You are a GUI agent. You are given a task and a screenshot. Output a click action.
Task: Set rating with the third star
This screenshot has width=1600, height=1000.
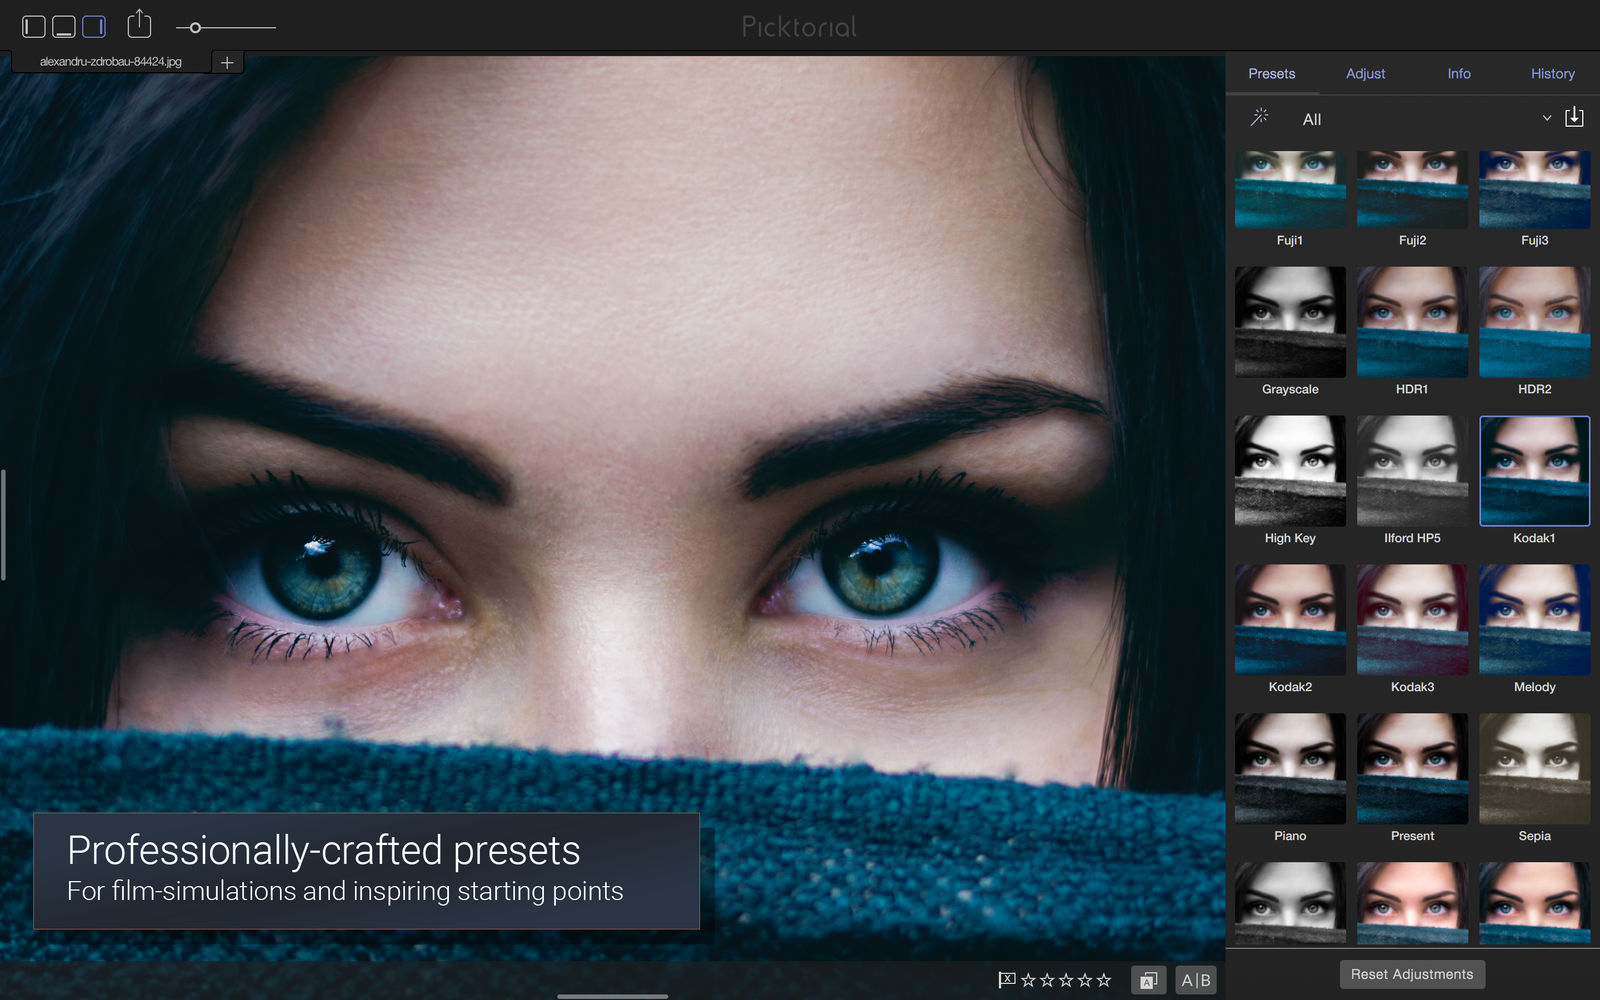pos(1066,980)
